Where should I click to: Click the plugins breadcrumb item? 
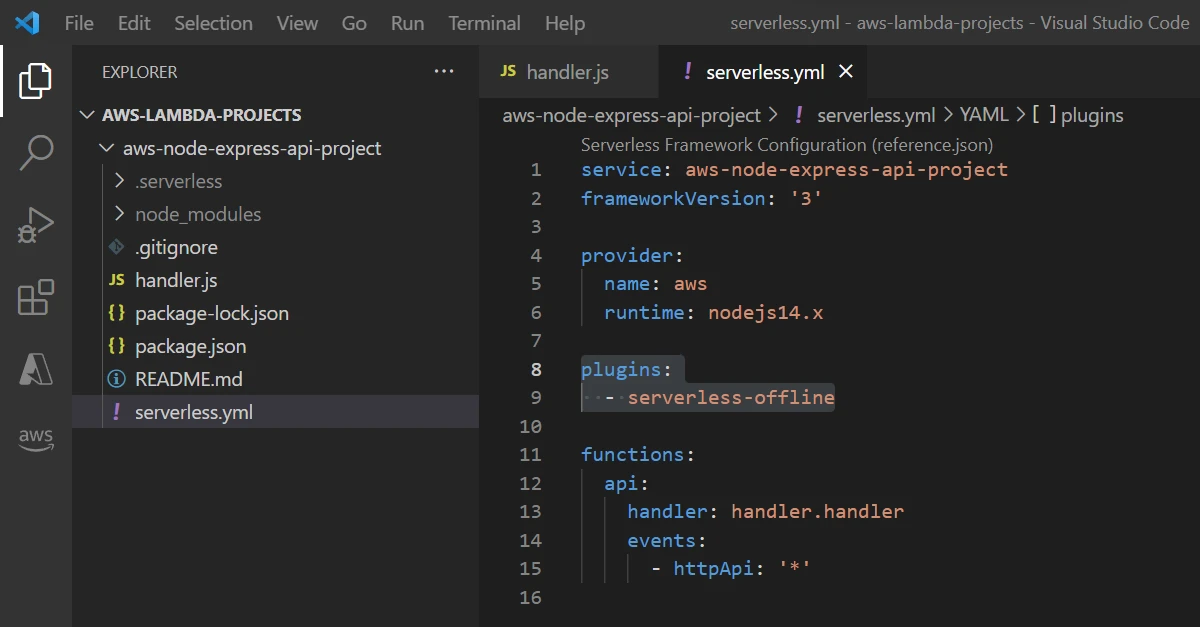1091,116
